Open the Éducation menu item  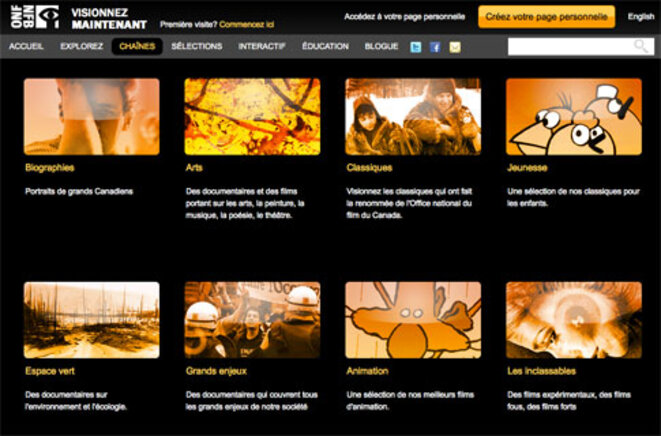[x=325, y=46]
